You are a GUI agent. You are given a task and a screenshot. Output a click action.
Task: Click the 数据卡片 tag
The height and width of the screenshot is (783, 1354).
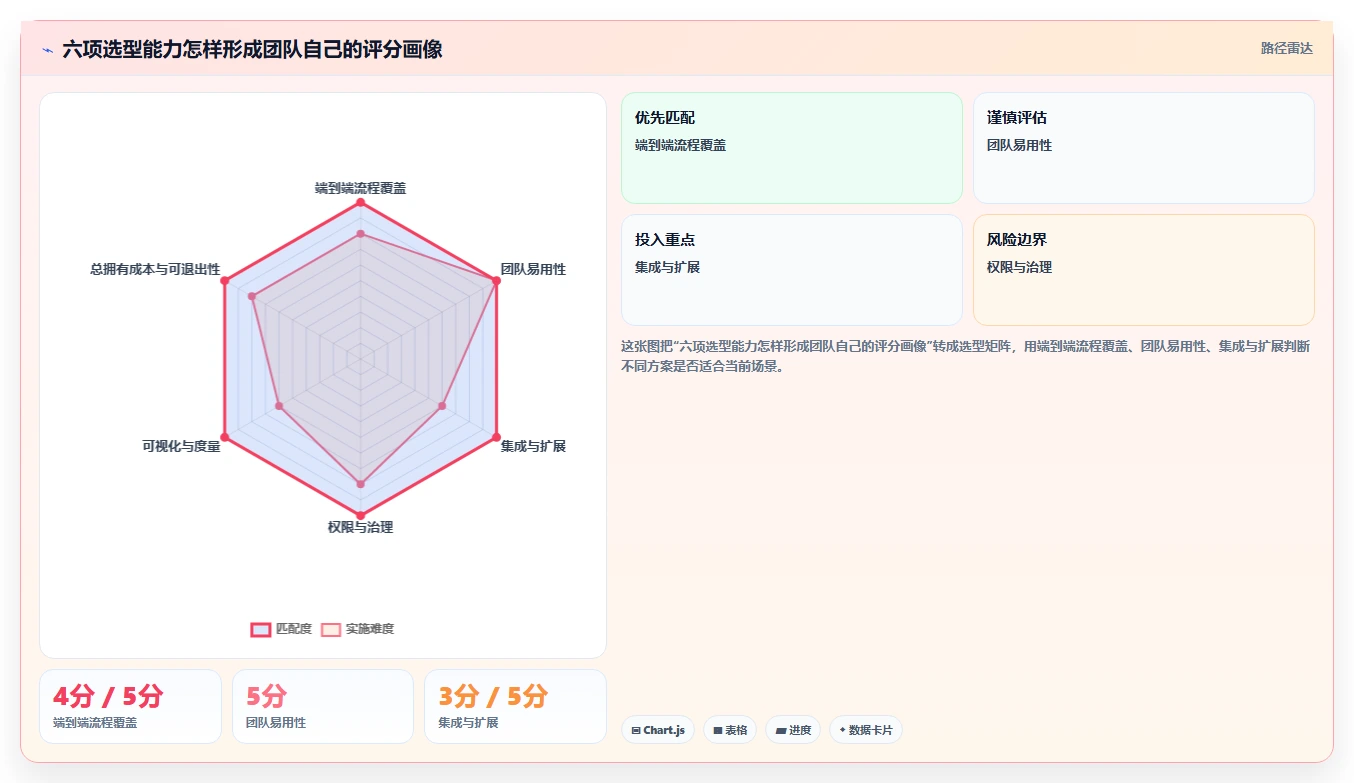click(x=865, y=730)
